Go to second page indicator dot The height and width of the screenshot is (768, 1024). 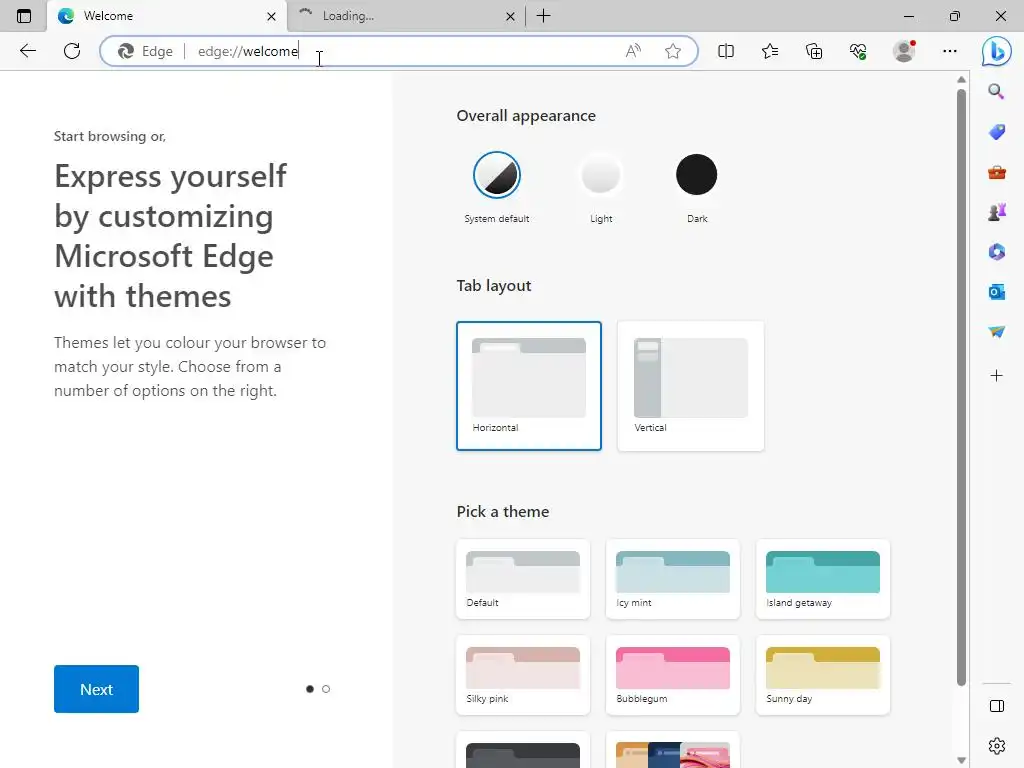pos(326,689)
